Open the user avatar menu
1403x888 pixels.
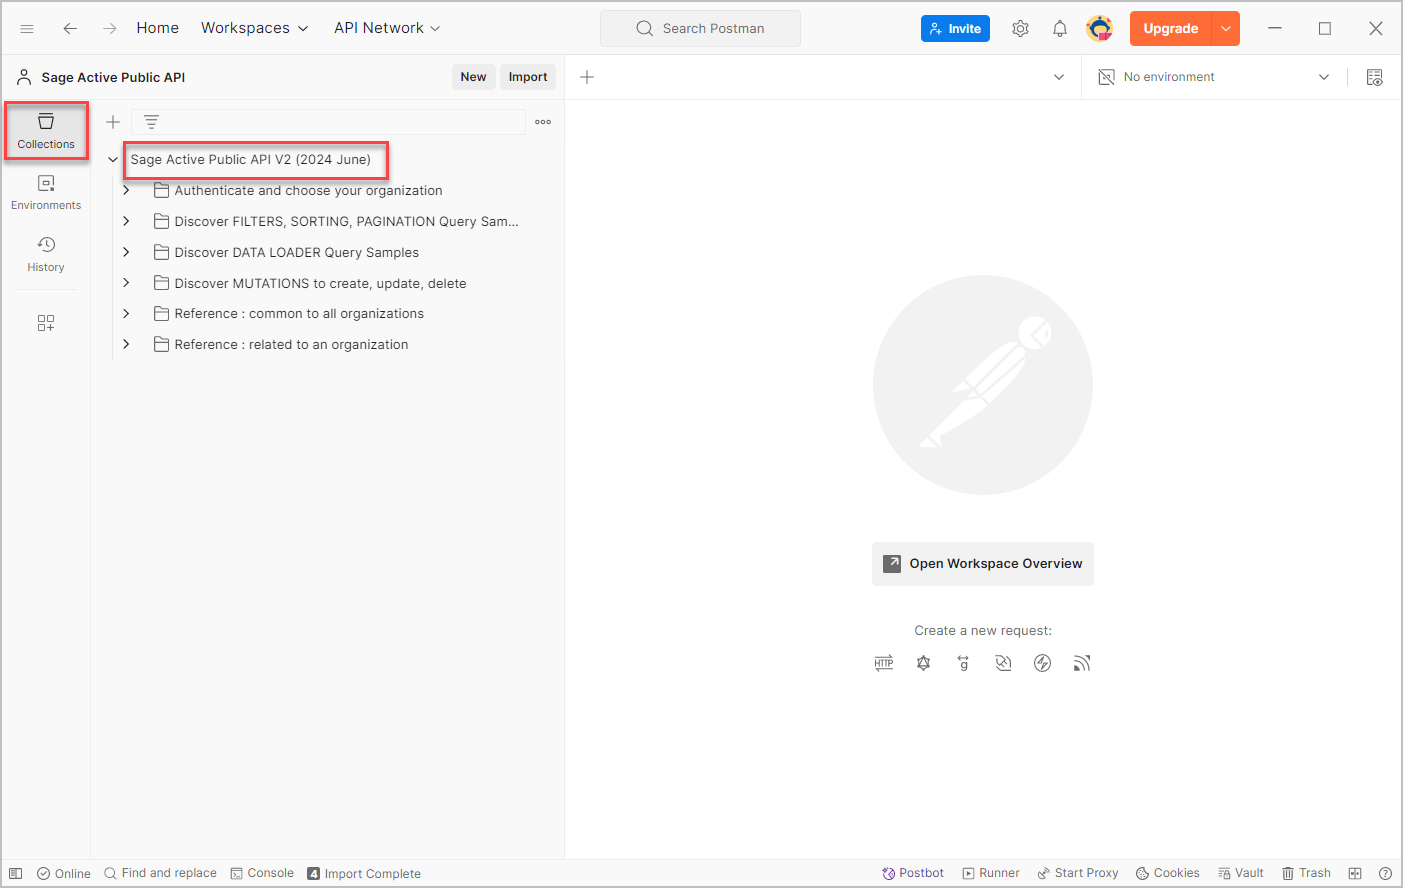coord(1100,28)
